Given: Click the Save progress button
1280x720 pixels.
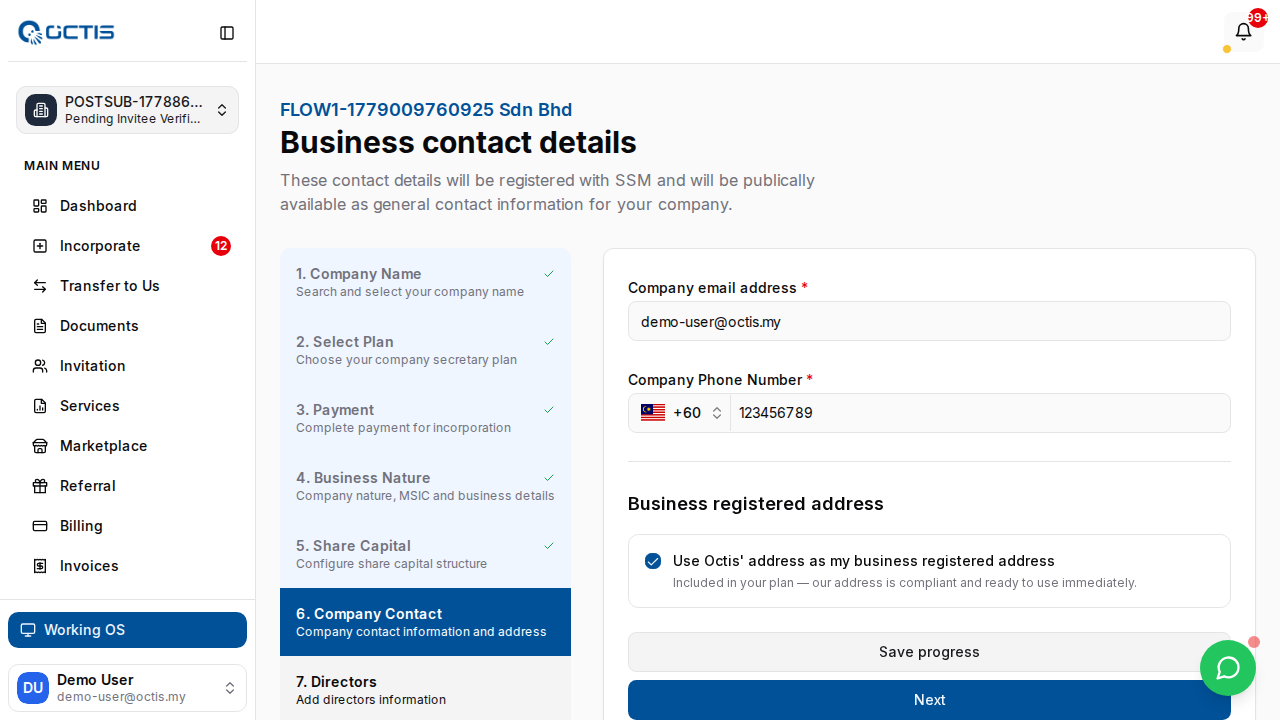Looking at the screenshot, I should (929, 652).
